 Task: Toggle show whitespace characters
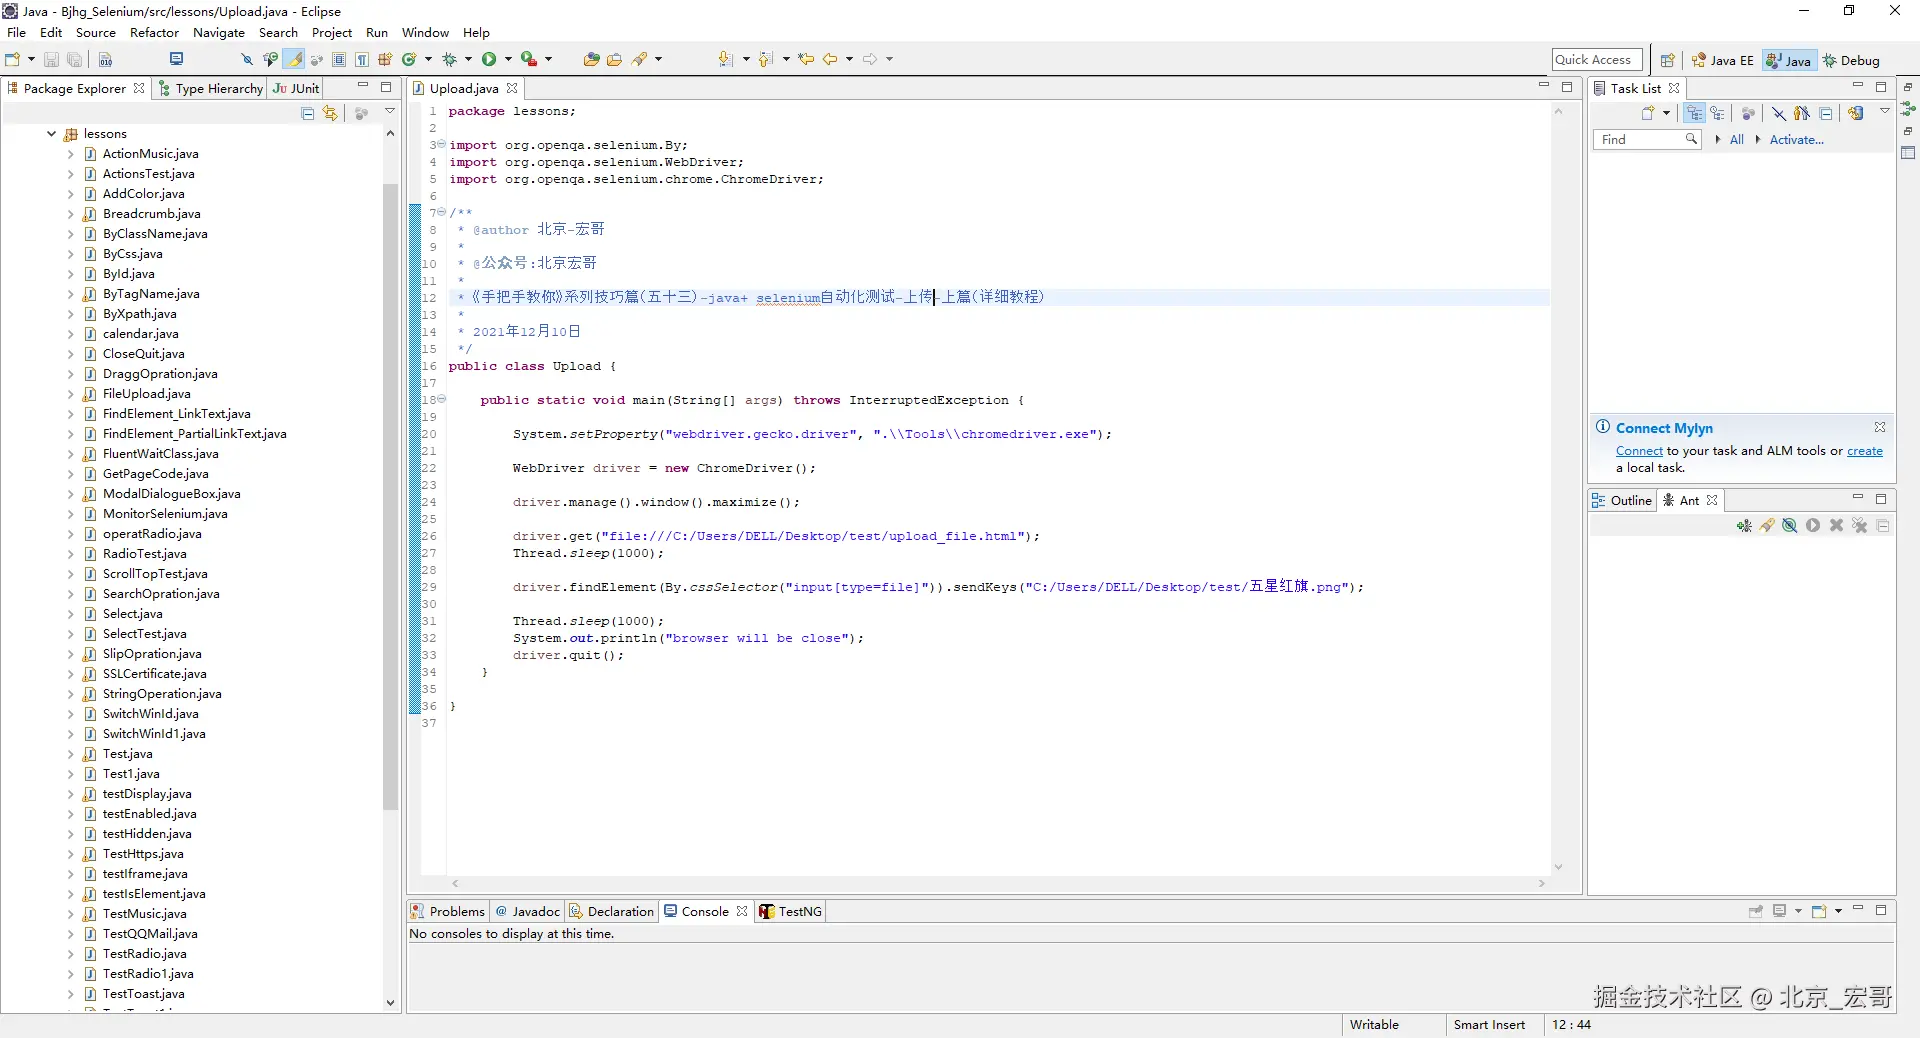[x=362, y=60]
